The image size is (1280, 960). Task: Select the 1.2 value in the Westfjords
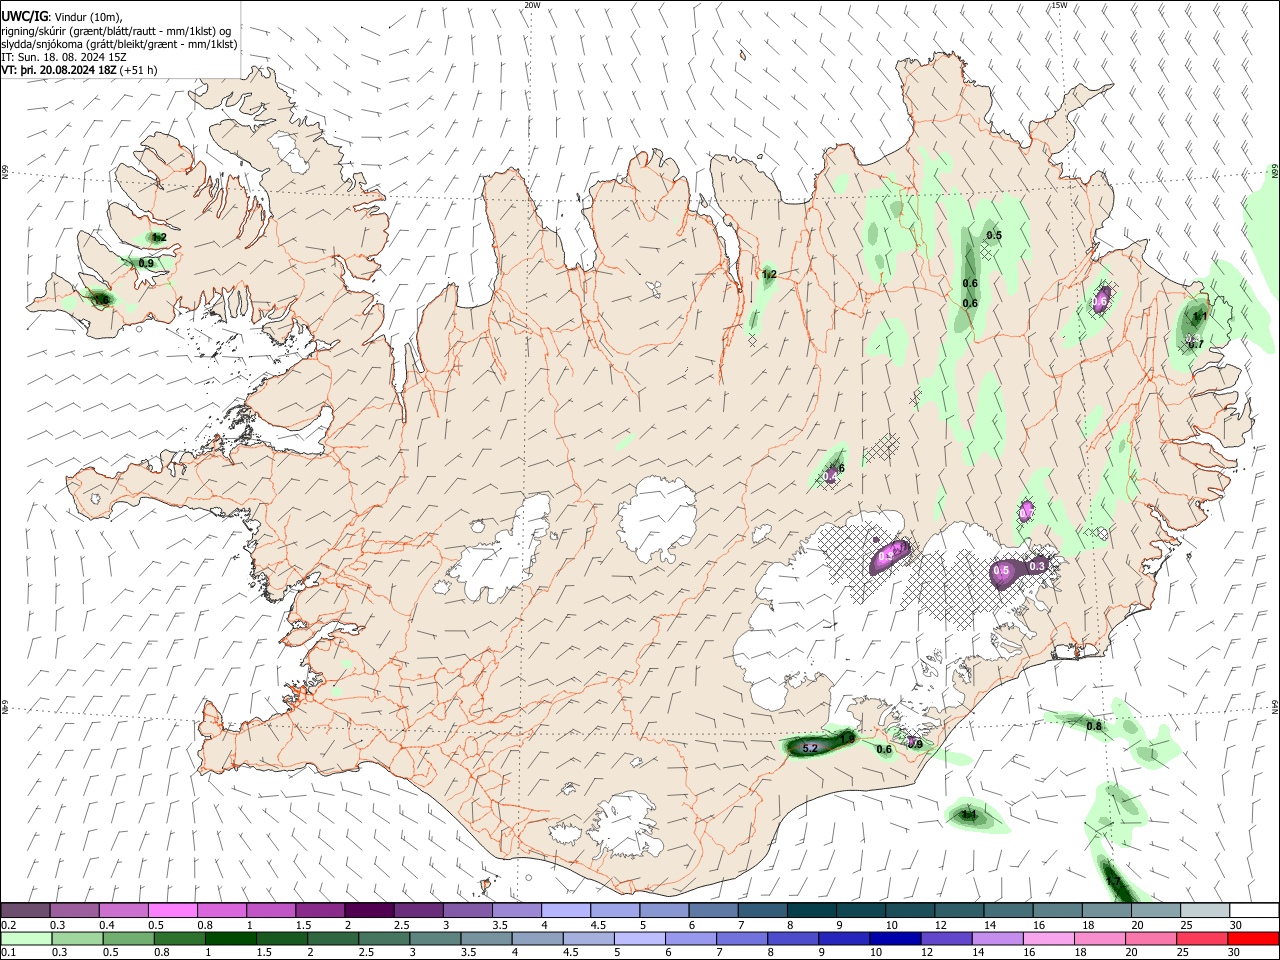coord(159,237)
